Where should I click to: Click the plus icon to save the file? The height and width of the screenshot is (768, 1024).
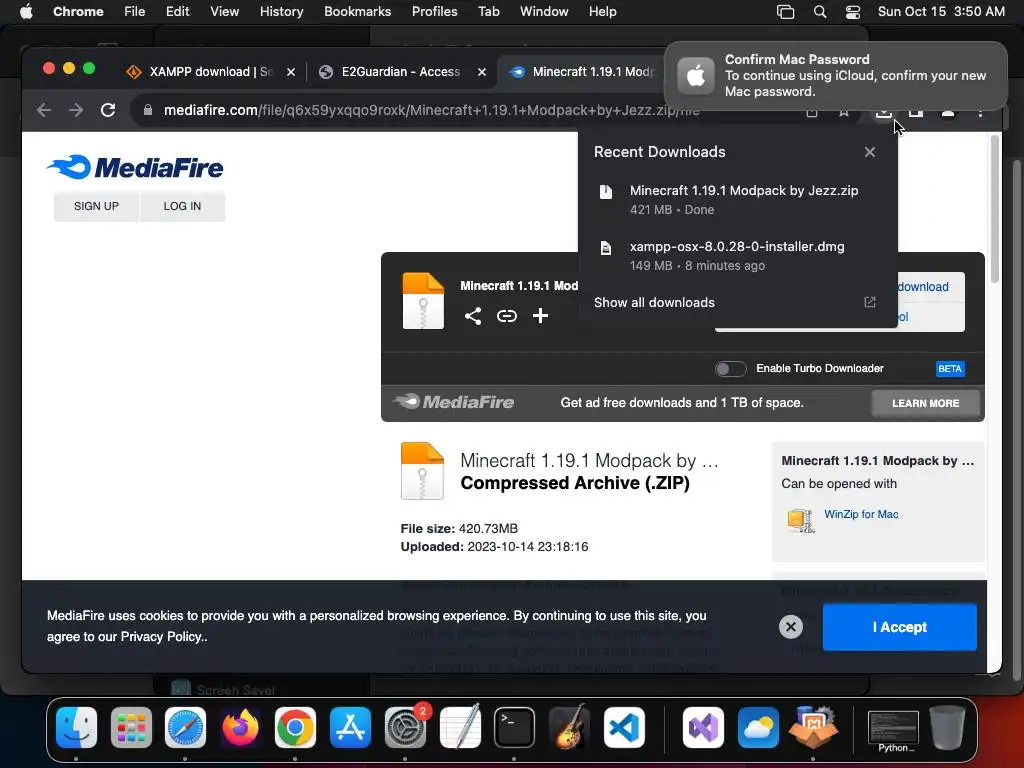click(x=540, y=316)
